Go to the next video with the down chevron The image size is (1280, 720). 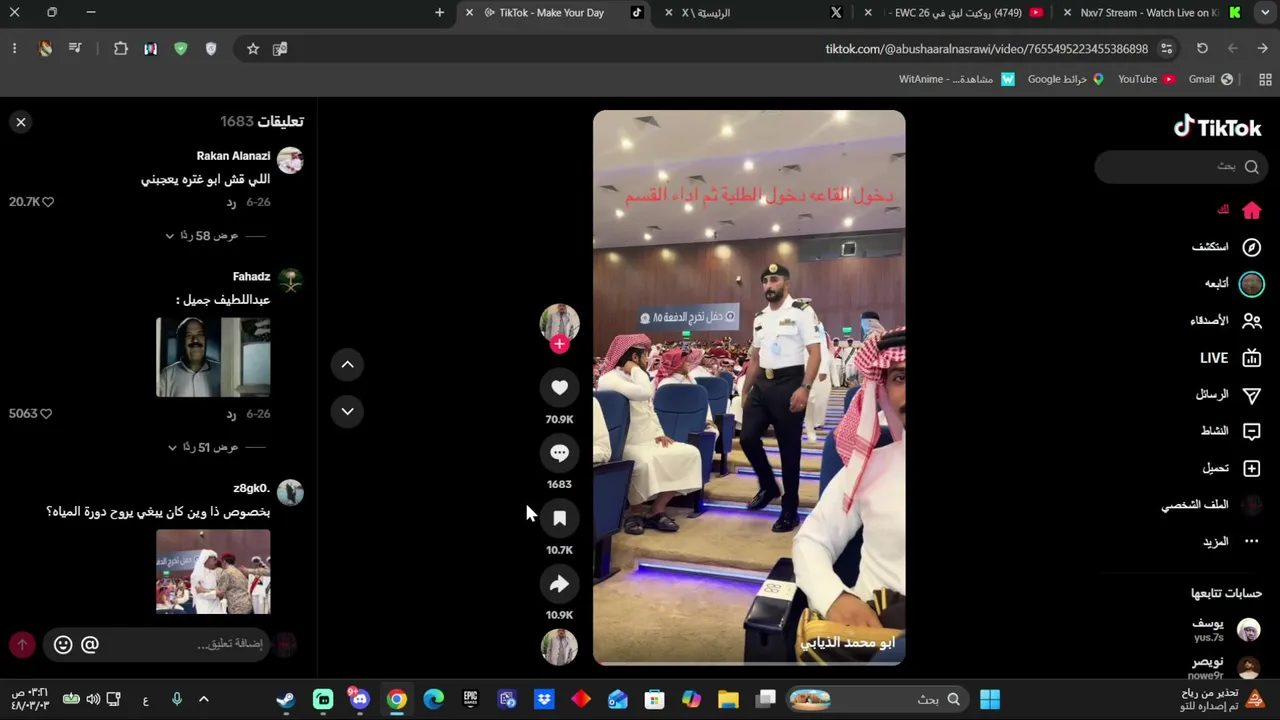click(347, 411)
